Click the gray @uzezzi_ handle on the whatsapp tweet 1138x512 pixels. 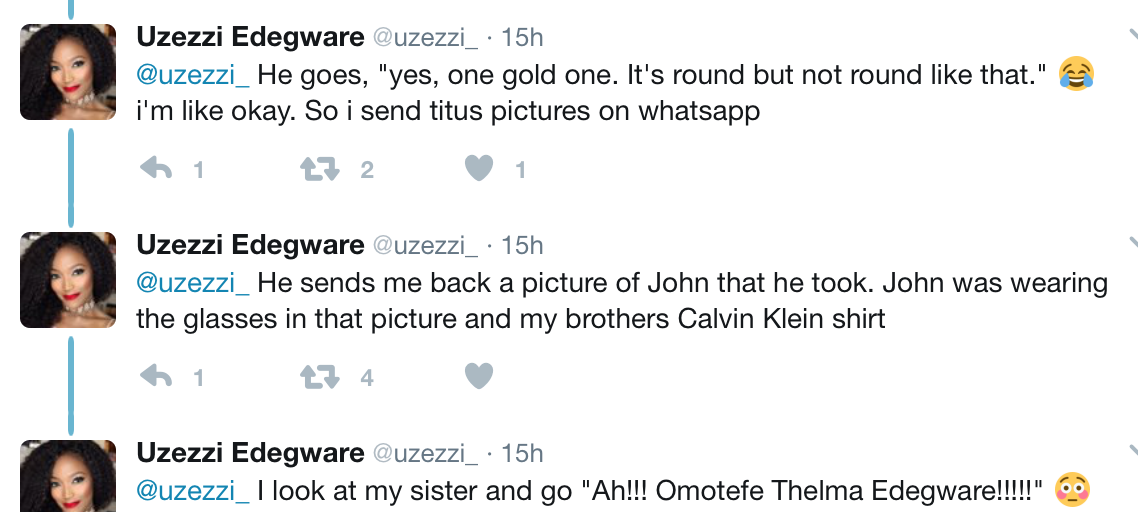[425, 38]
